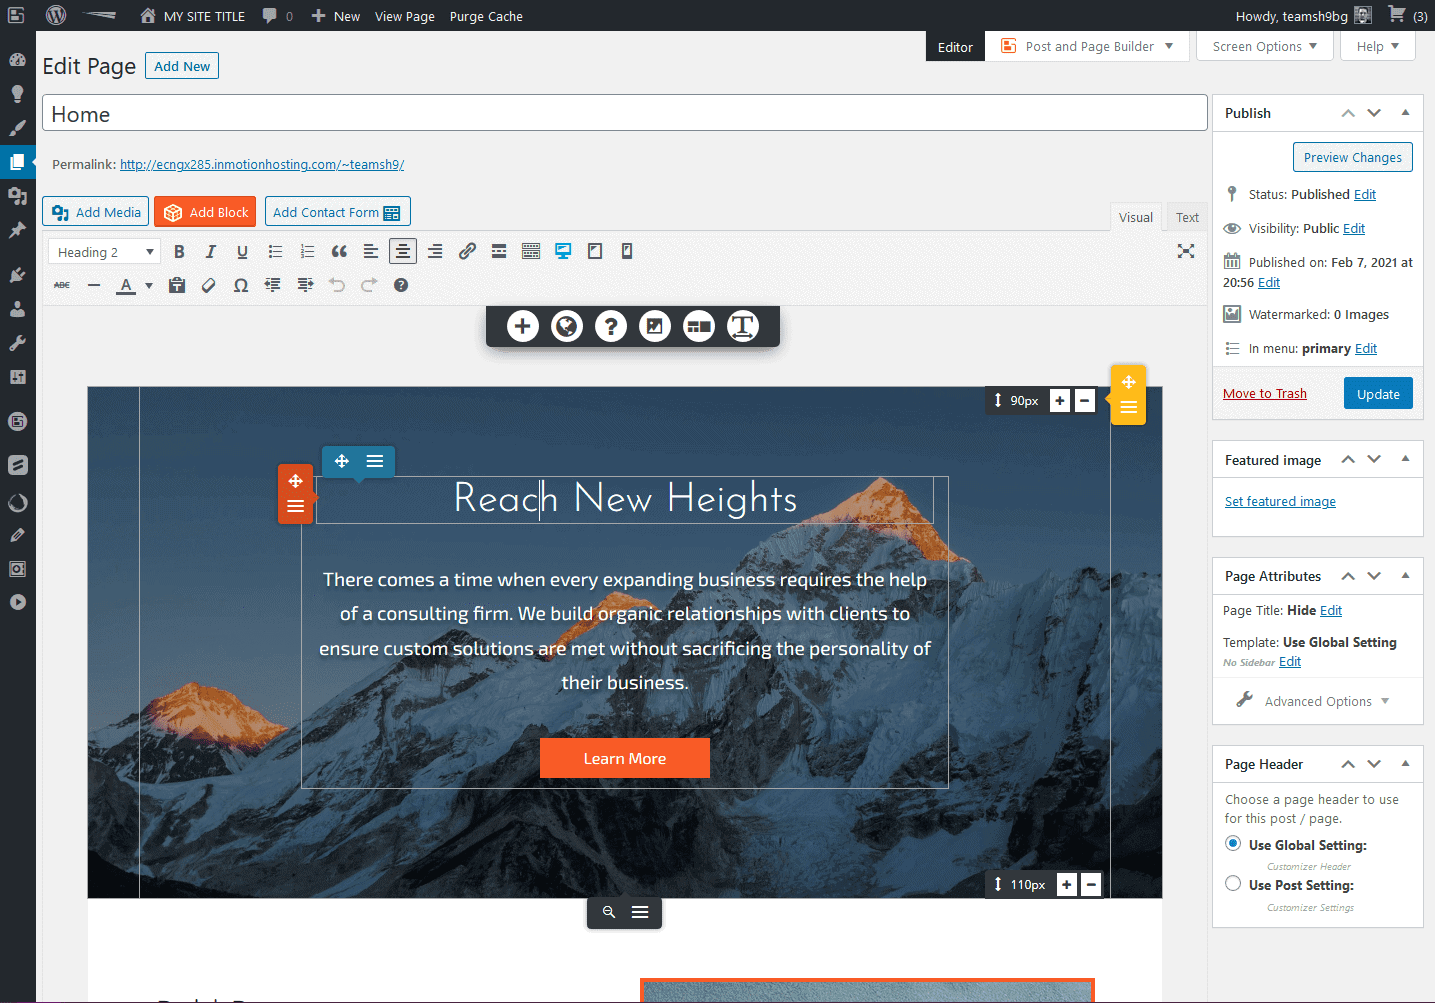The height and width of the screenshot is (1003, 1435).
Task: Open the Post and Page Builder dropdown
Action: point(1087,46)
